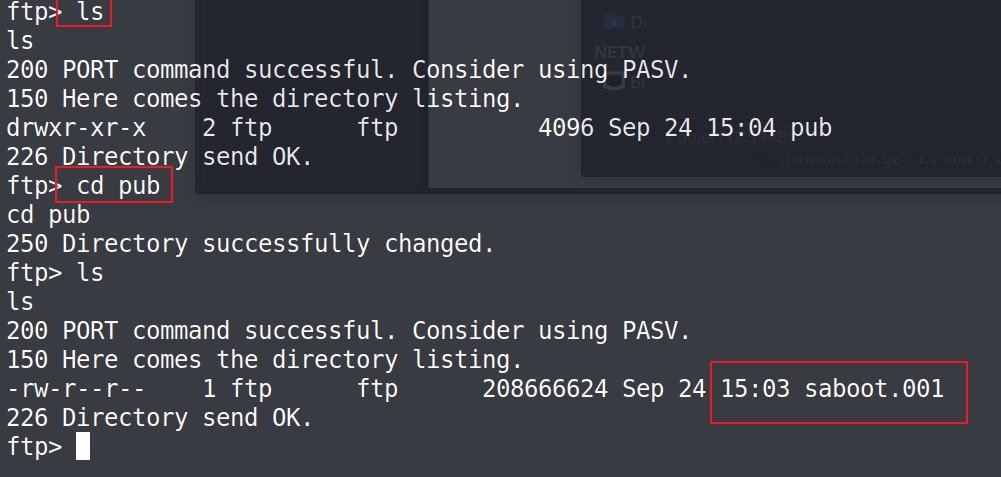1001x477 pixels.
Task: Click the '250 Directory successfully changed.' line
Action: (x=251, y=244)
